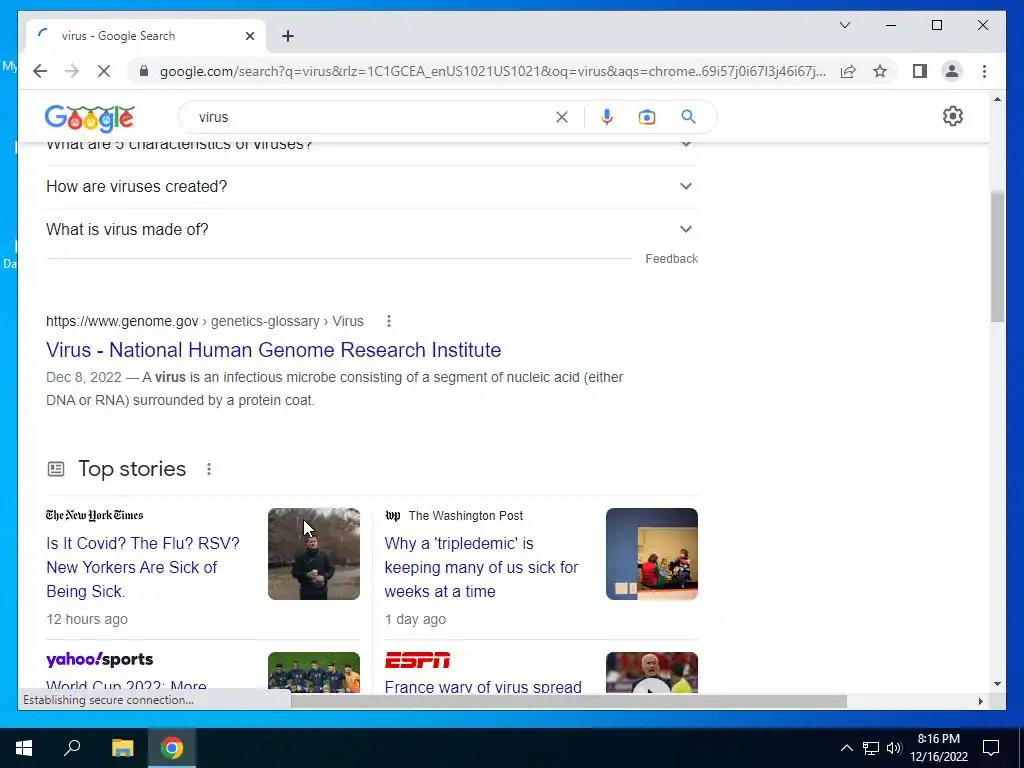Open the Washington Post story thumbnail
This screenshot has width=1024, height=768.
click(652, 554)
